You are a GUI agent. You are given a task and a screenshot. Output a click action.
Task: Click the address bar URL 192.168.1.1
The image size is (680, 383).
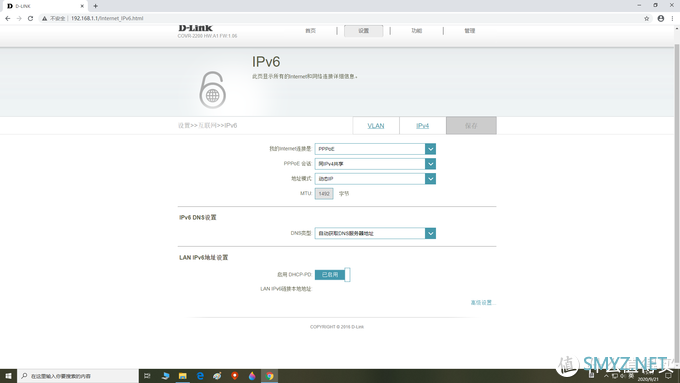[107, 18]
